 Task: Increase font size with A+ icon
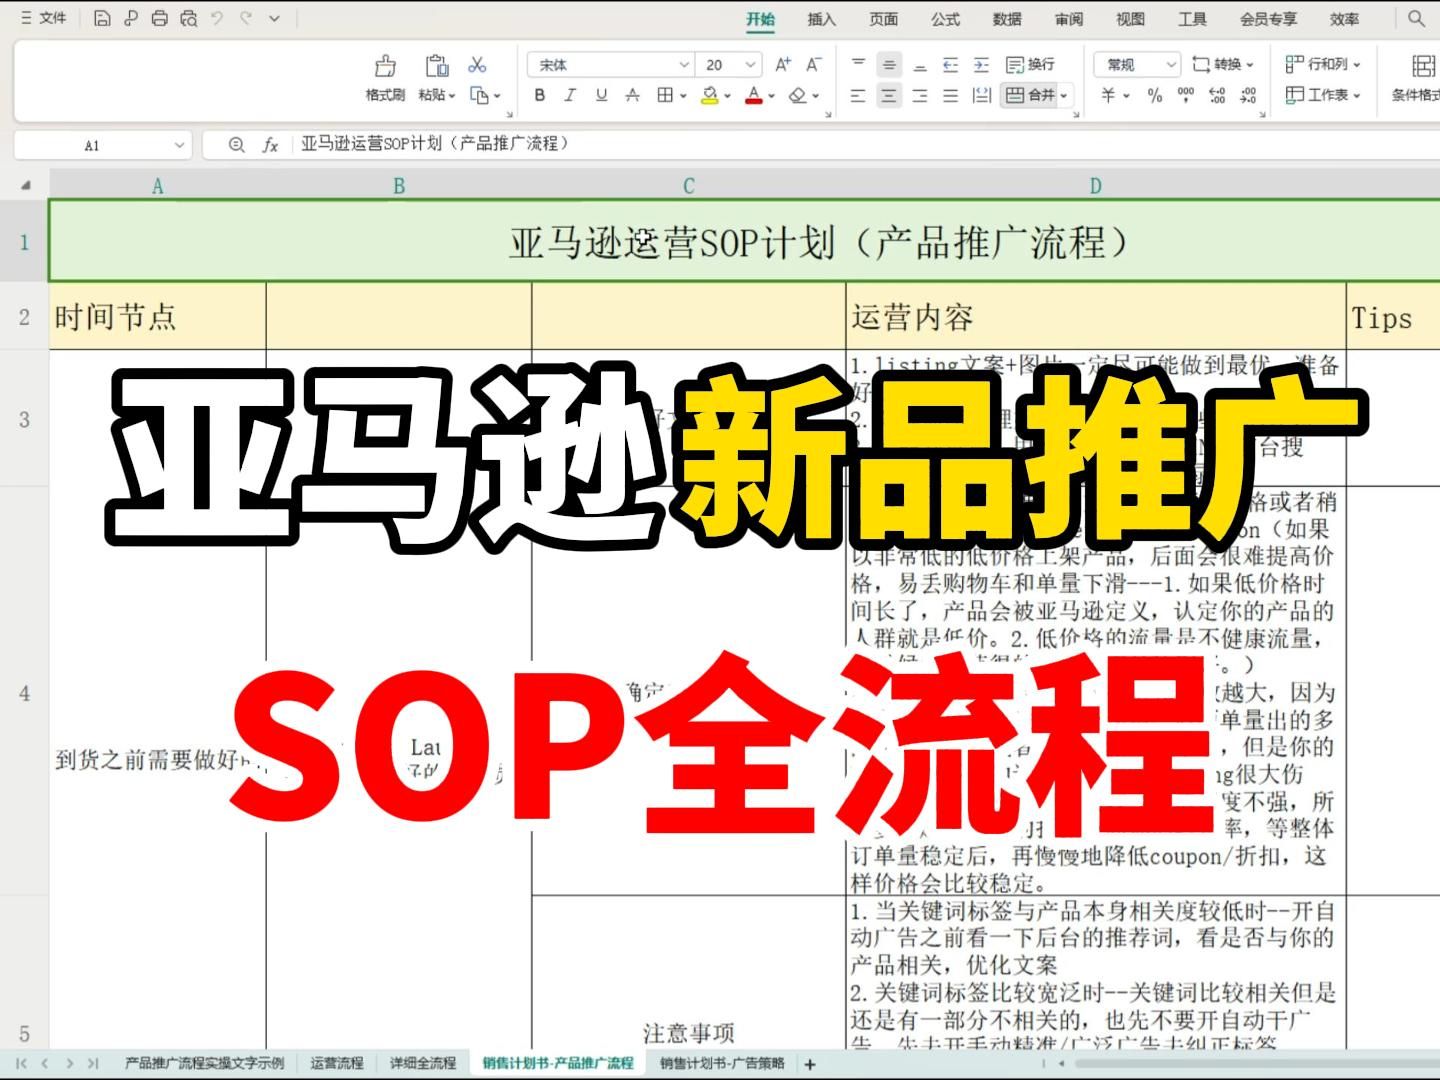(x=783, y=65)
